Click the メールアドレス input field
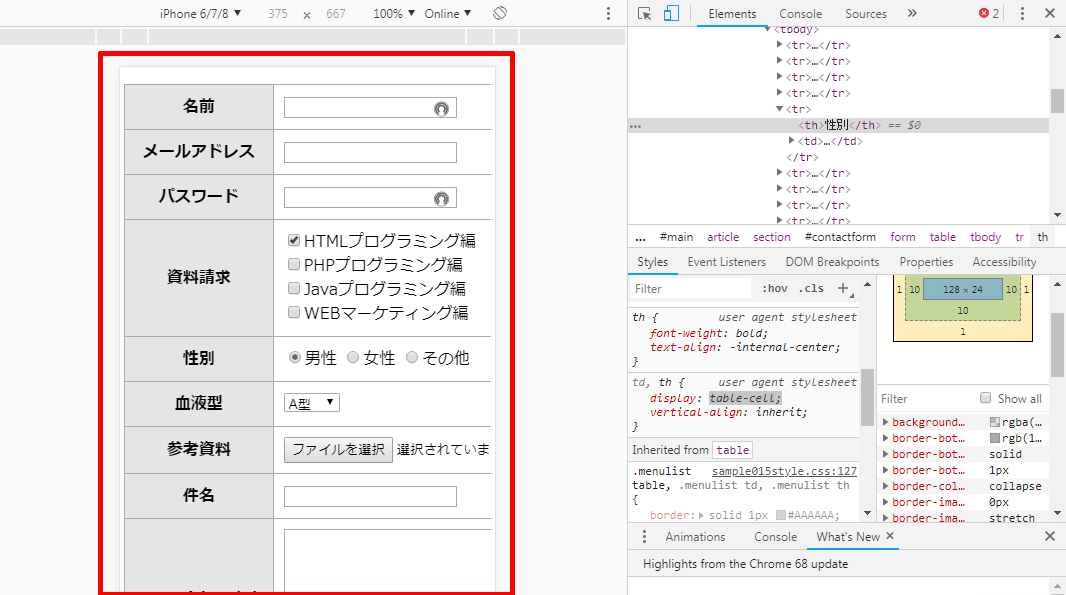 click(370, 153)
